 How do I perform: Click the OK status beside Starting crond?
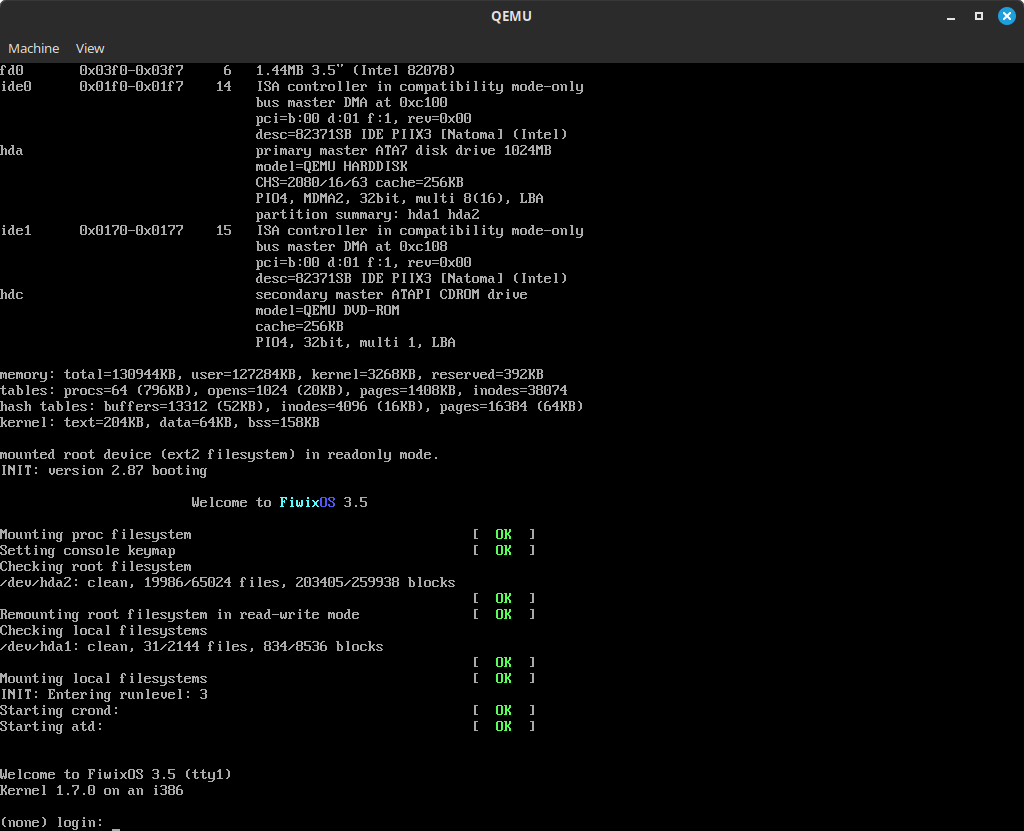tap(503, 710)
